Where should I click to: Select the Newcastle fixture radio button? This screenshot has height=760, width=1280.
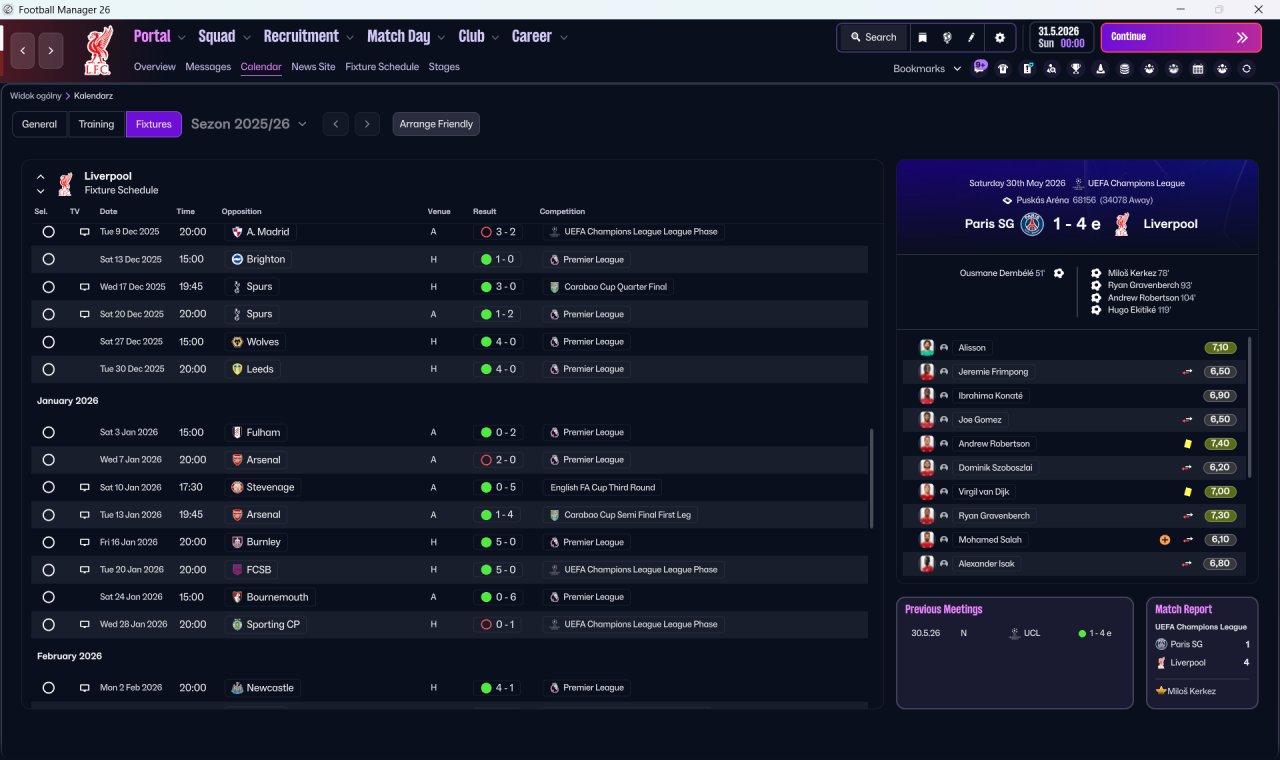[x=48, y=688]
